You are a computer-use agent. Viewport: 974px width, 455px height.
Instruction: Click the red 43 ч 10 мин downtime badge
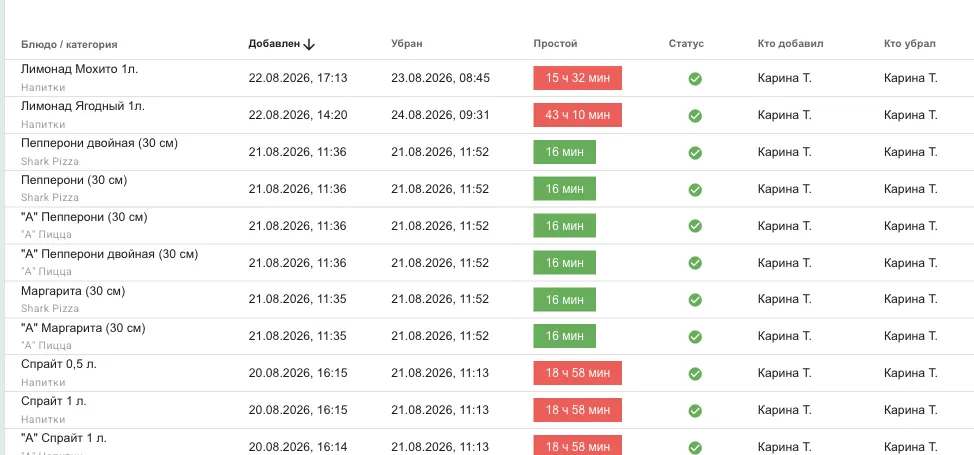click(x=578, y=115)
